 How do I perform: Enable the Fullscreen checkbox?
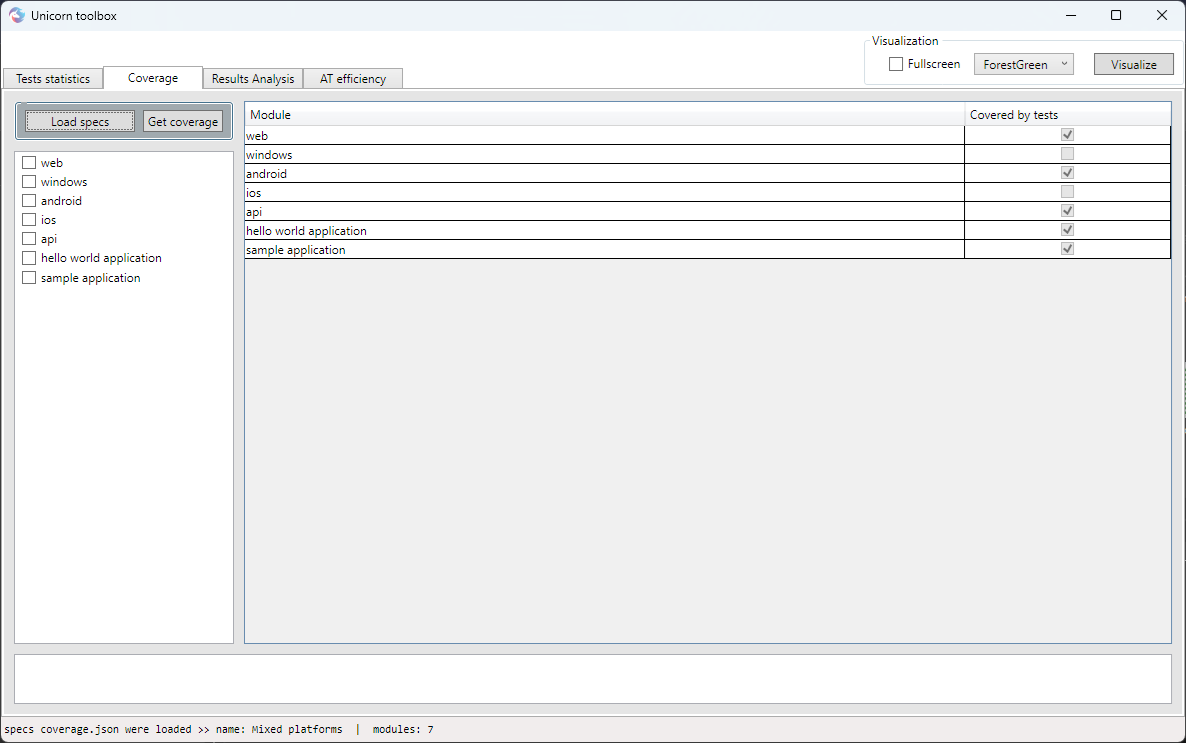(896, 64)
